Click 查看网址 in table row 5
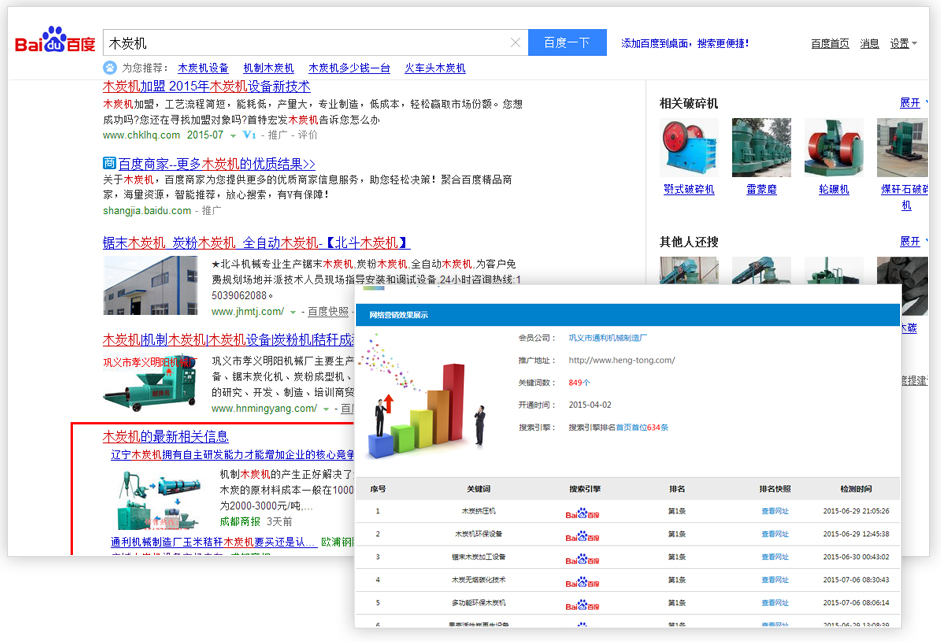The image size is (941, 642). [775, 603]
